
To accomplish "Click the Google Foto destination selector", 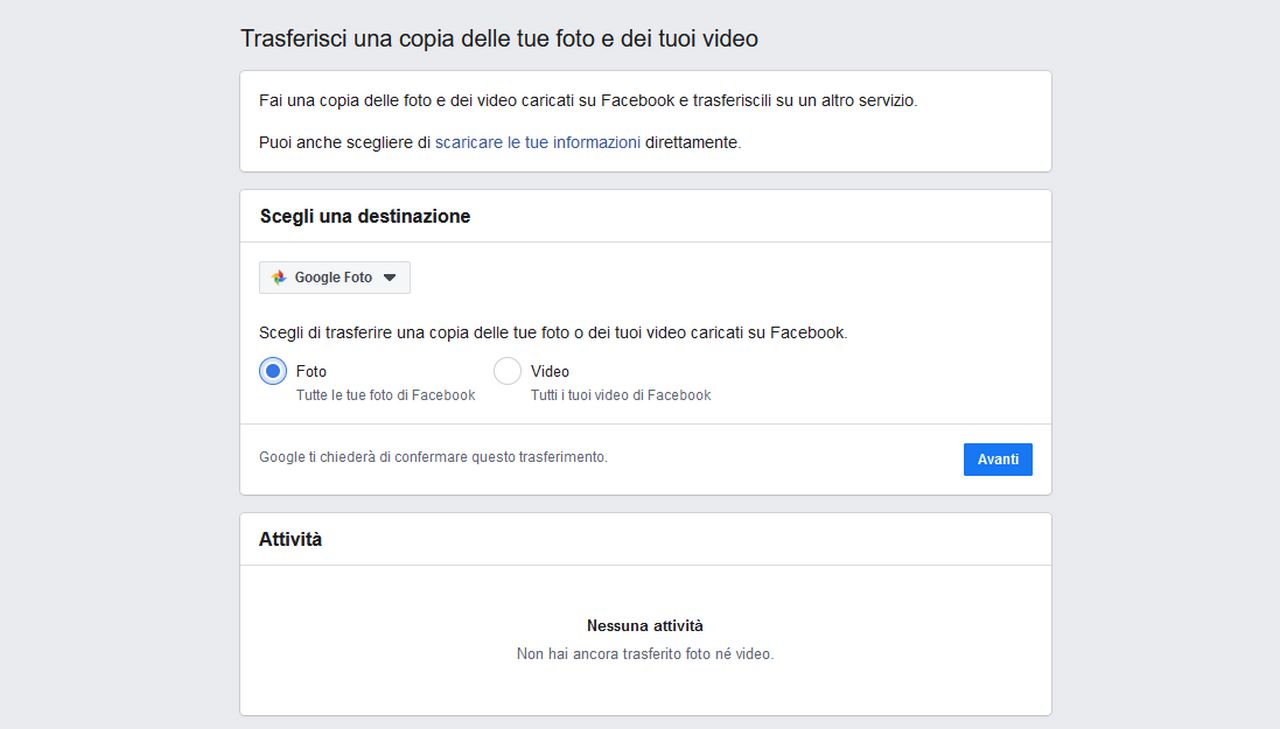I will pyautogui.click(x=334, y=277).
